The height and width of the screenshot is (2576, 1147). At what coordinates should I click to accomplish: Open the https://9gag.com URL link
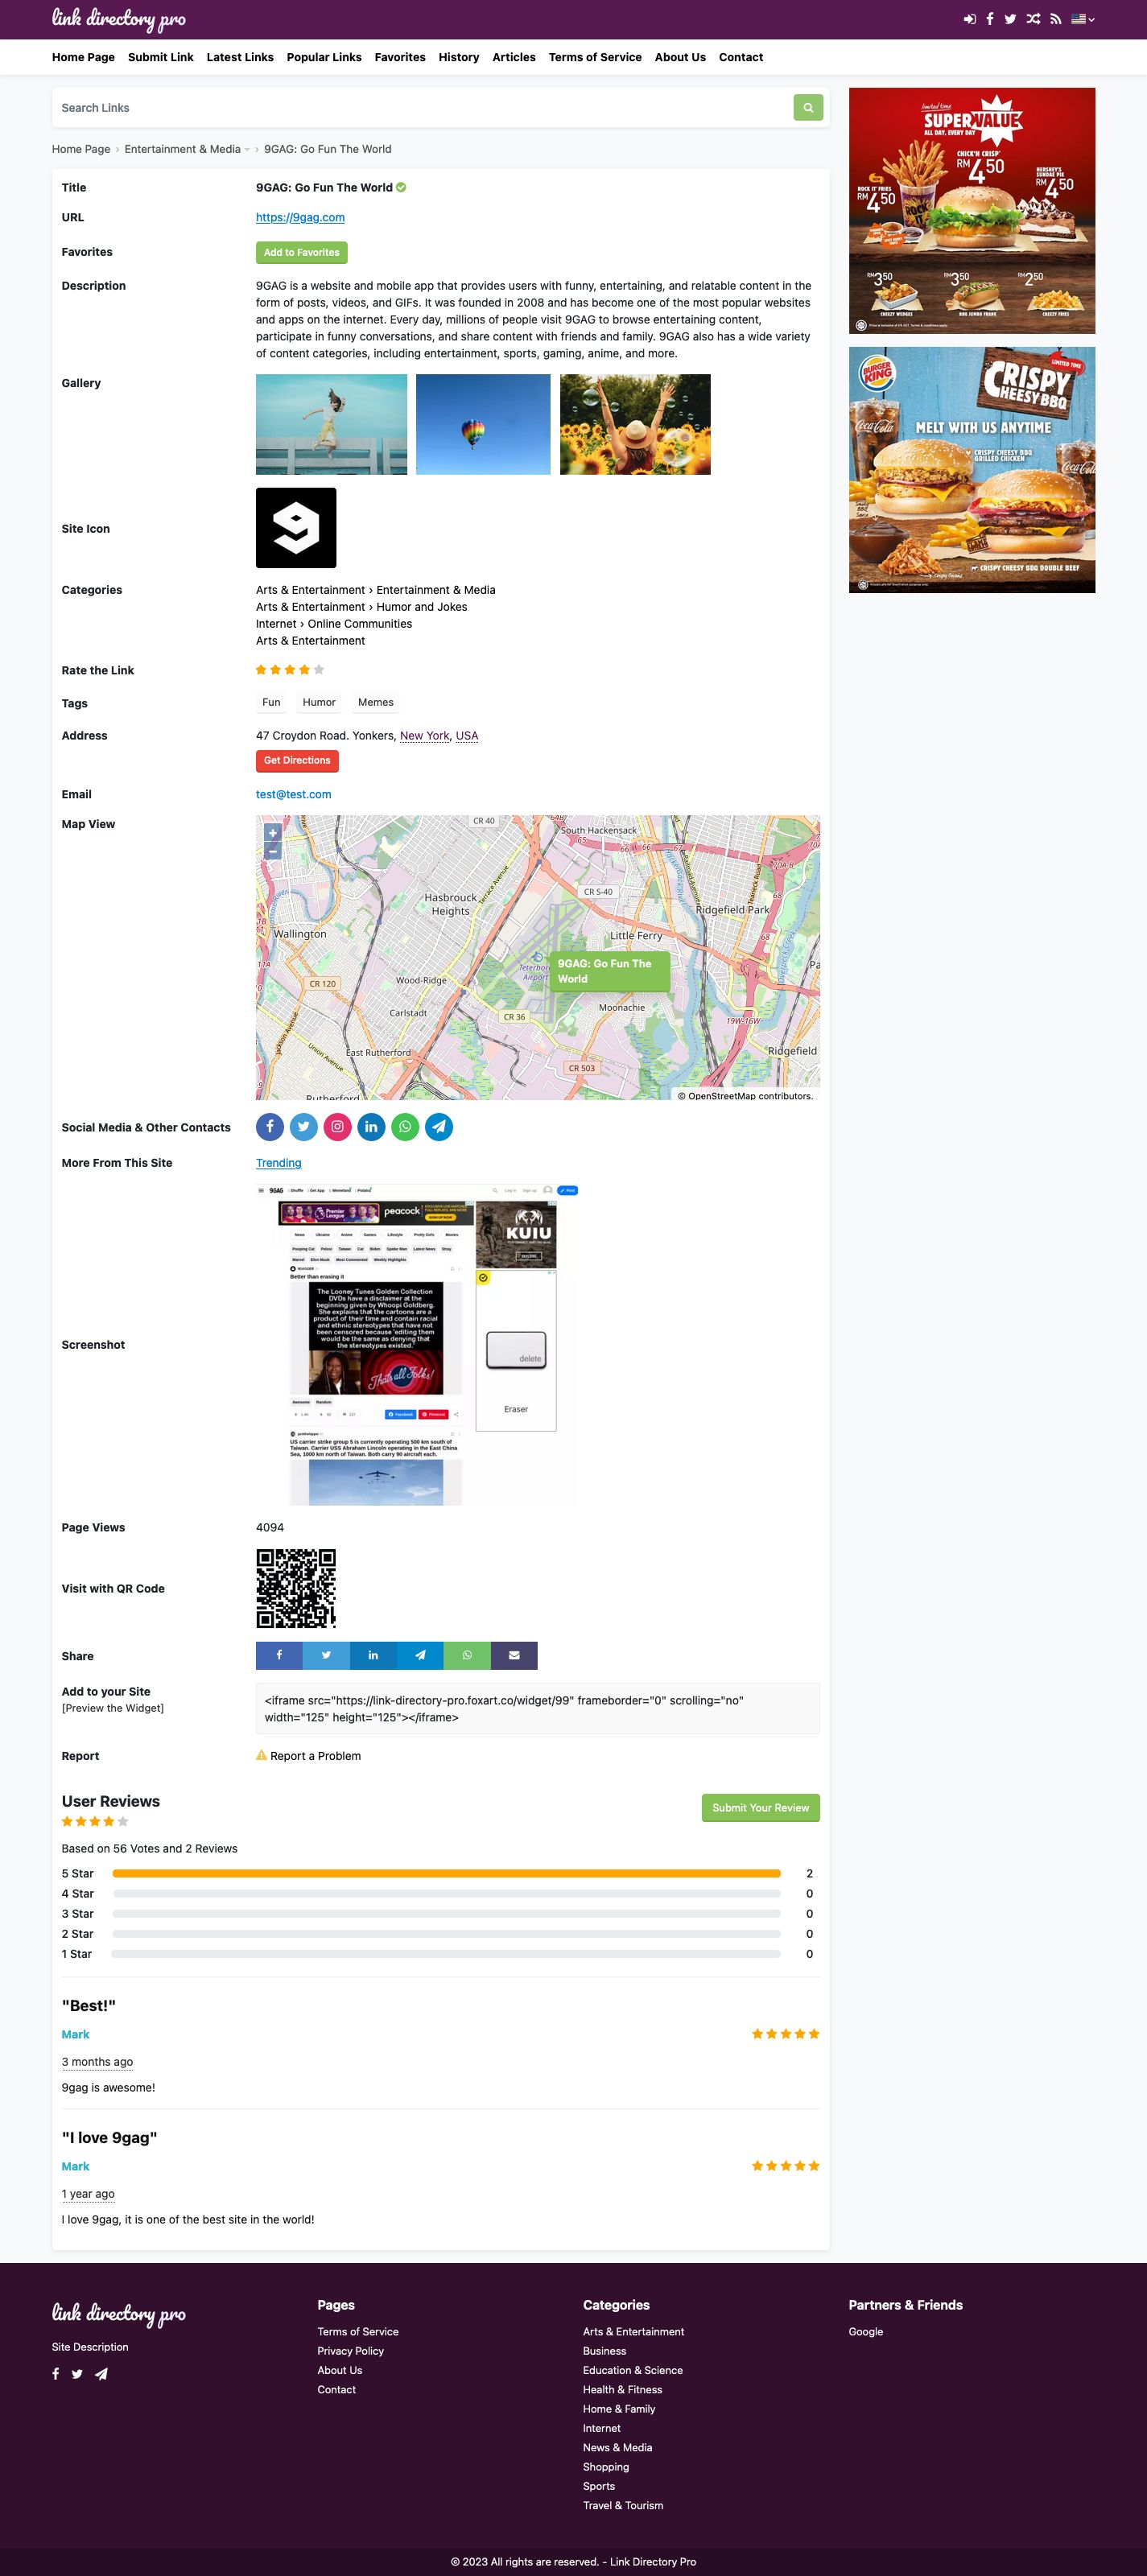[300, 217]
